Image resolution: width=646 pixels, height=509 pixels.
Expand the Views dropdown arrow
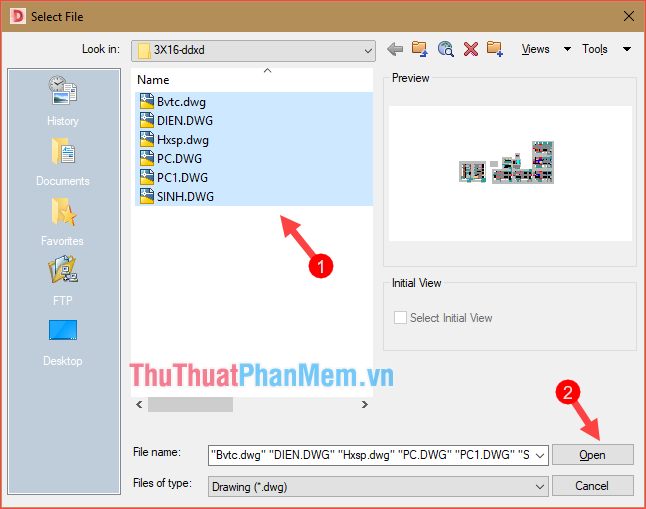567,49
